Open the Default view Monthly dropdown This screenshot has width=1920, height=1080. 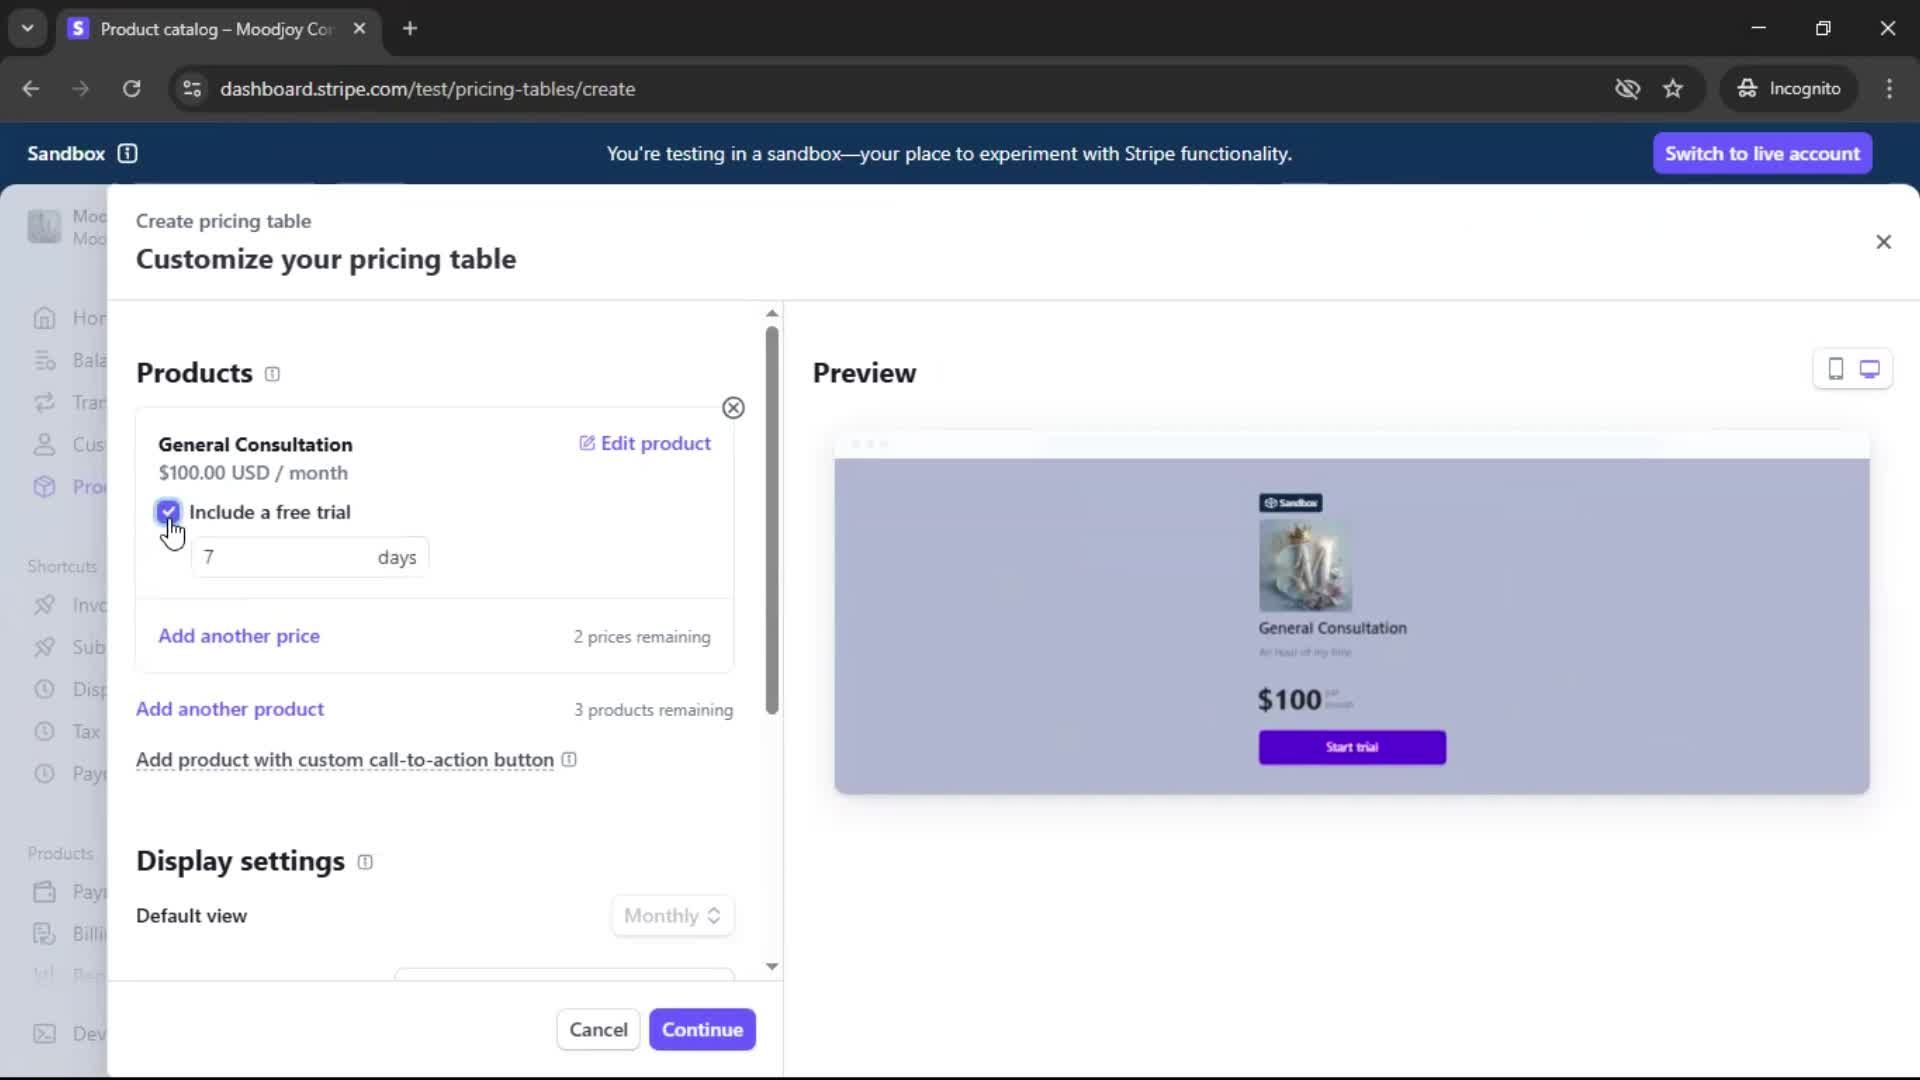click(672, 916)
